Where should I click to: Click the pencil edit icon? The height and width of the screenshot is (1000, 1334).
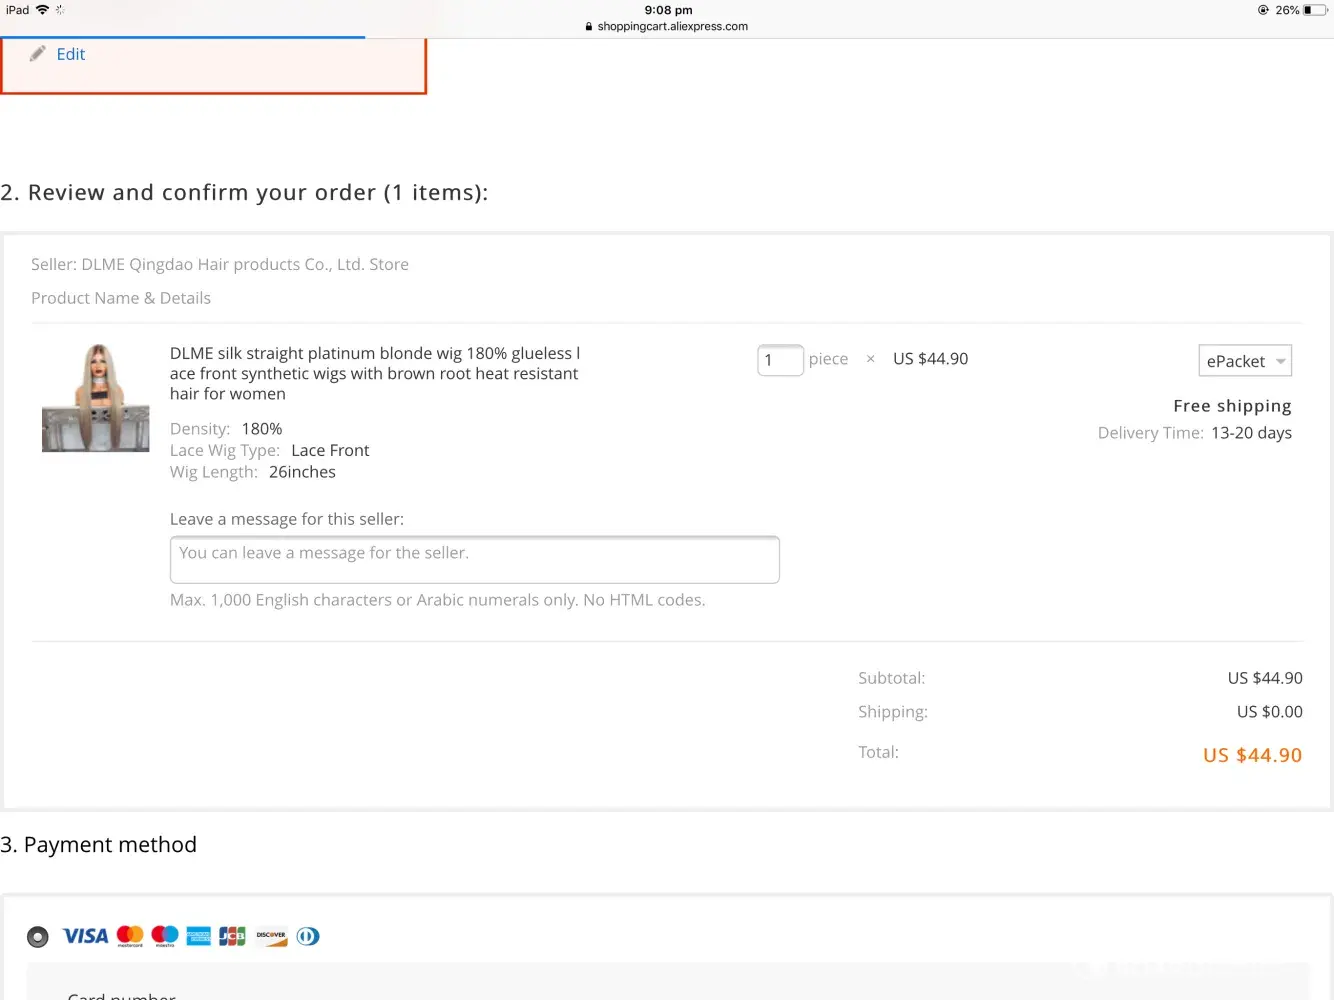tap(37, 54)
